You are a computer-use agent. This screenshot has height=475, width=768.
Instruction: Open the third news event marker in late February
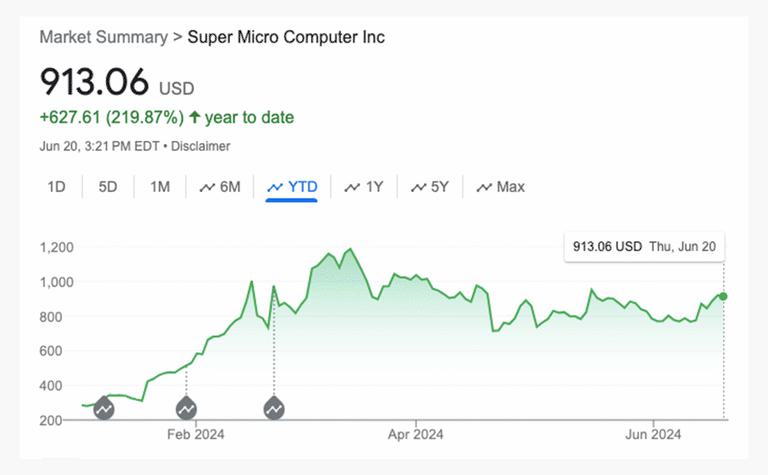(x=274, y=408)
